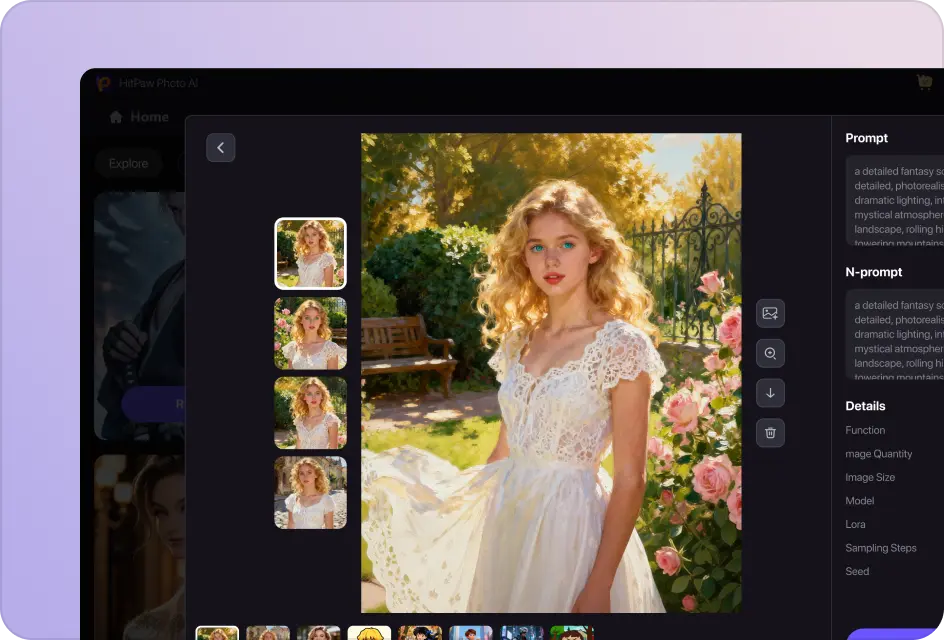Delete the image using the trash icon
The image size is (944, 640).
tap(770, 433)
